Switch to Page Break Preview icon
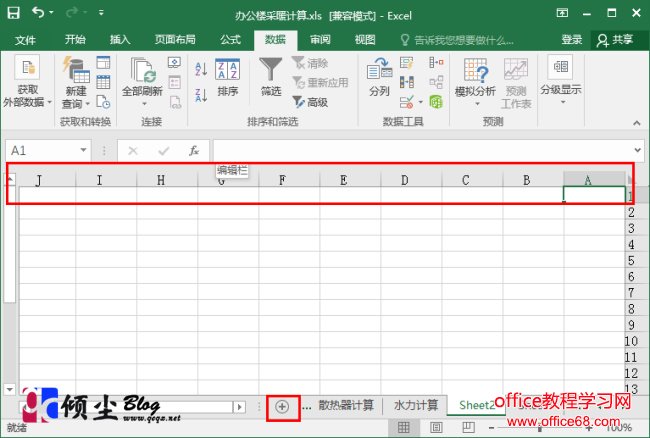Viewport: 650px width, 438px height. point(468,427)
